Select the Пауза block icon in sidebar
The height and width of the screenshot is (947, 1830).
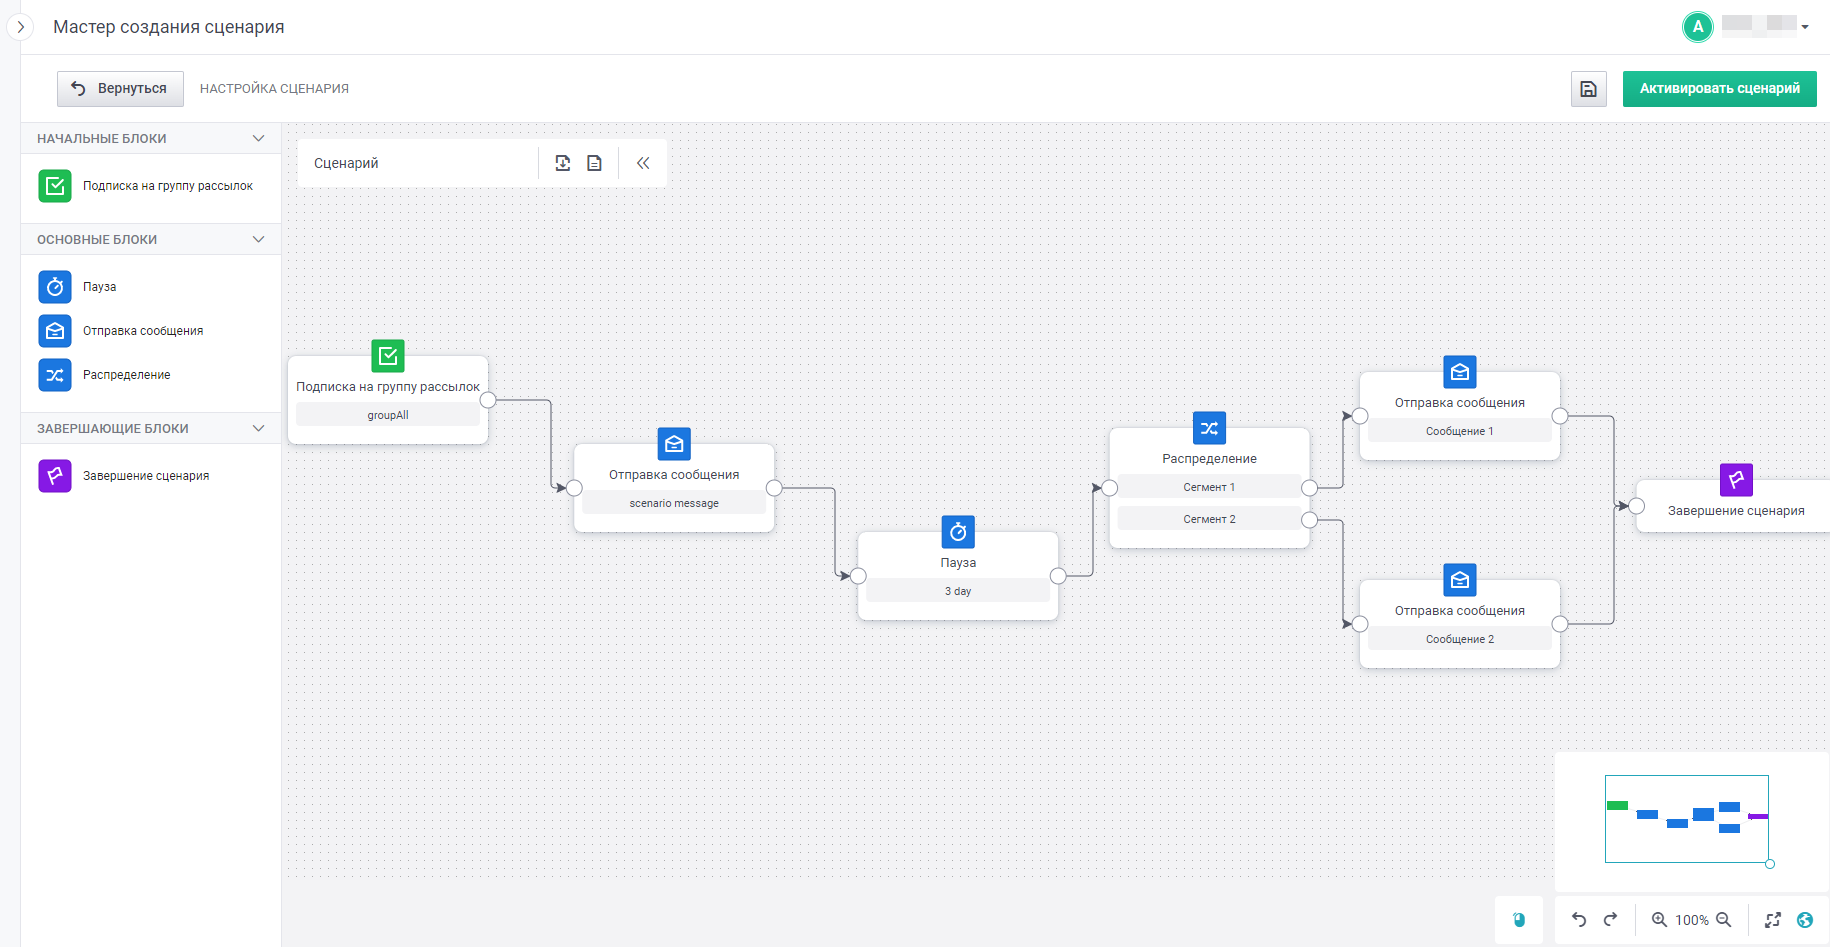pos(55,287)
